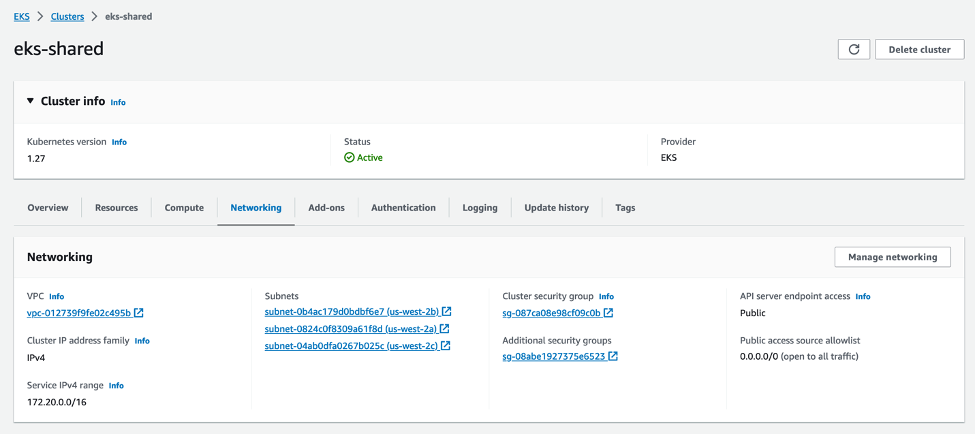Go to Clusters breadcrumb link

67,17
